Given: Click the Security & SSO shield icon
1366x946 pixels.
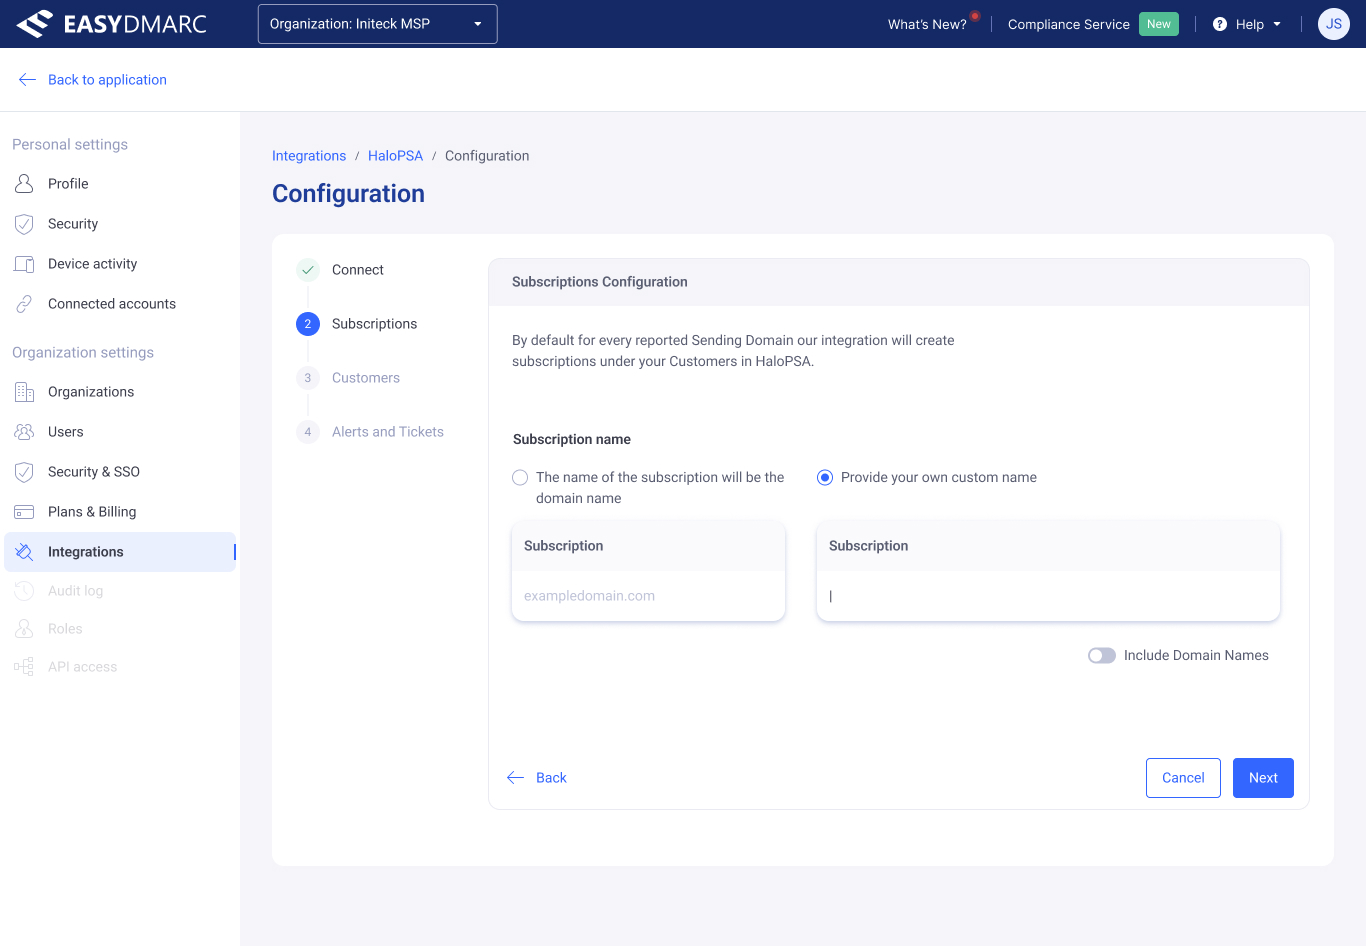Looking at the screenshot, I should tap(24, 472).
